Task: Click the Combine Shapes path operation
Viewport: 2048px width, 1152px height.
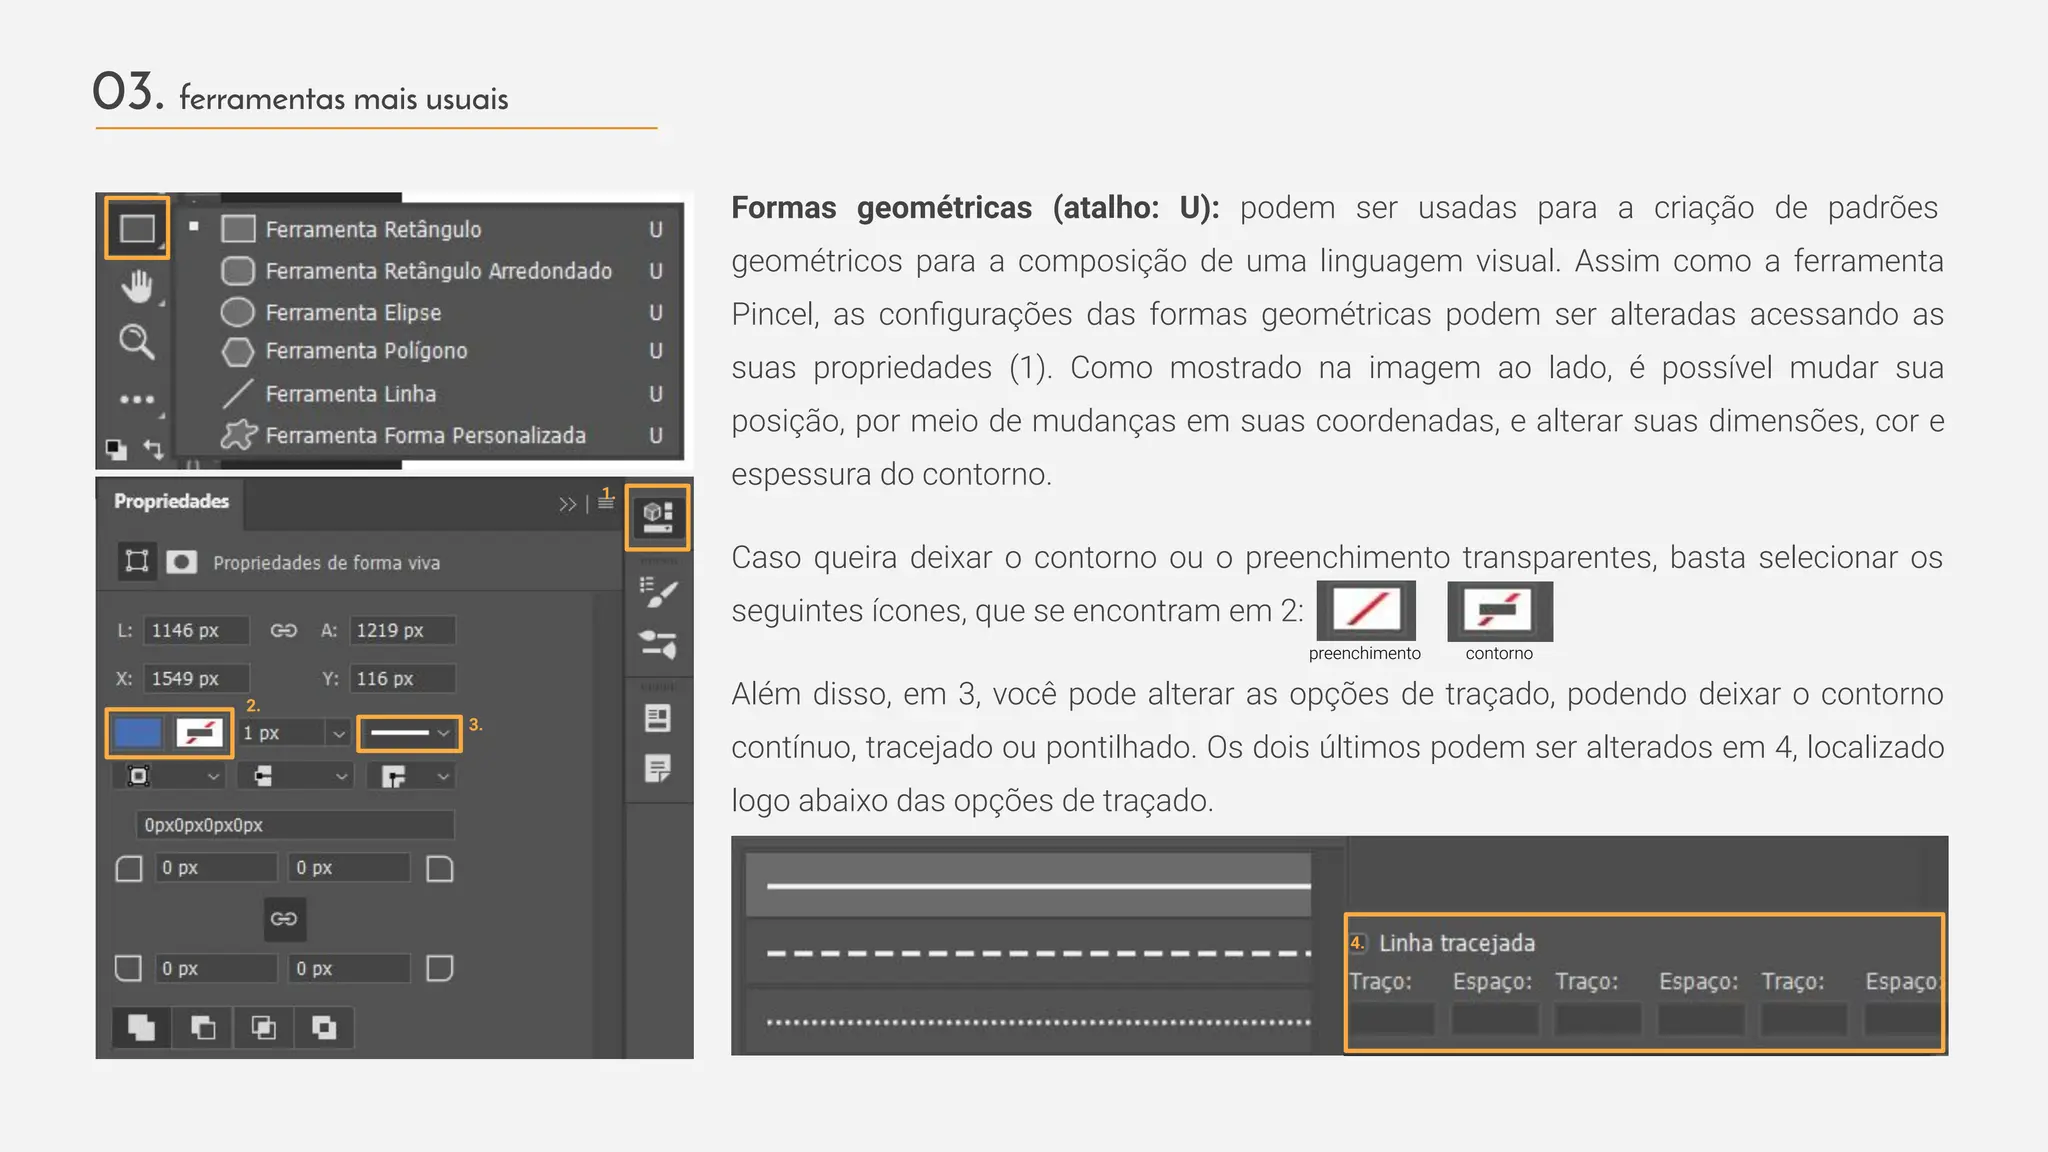Action: (142, 1027)
